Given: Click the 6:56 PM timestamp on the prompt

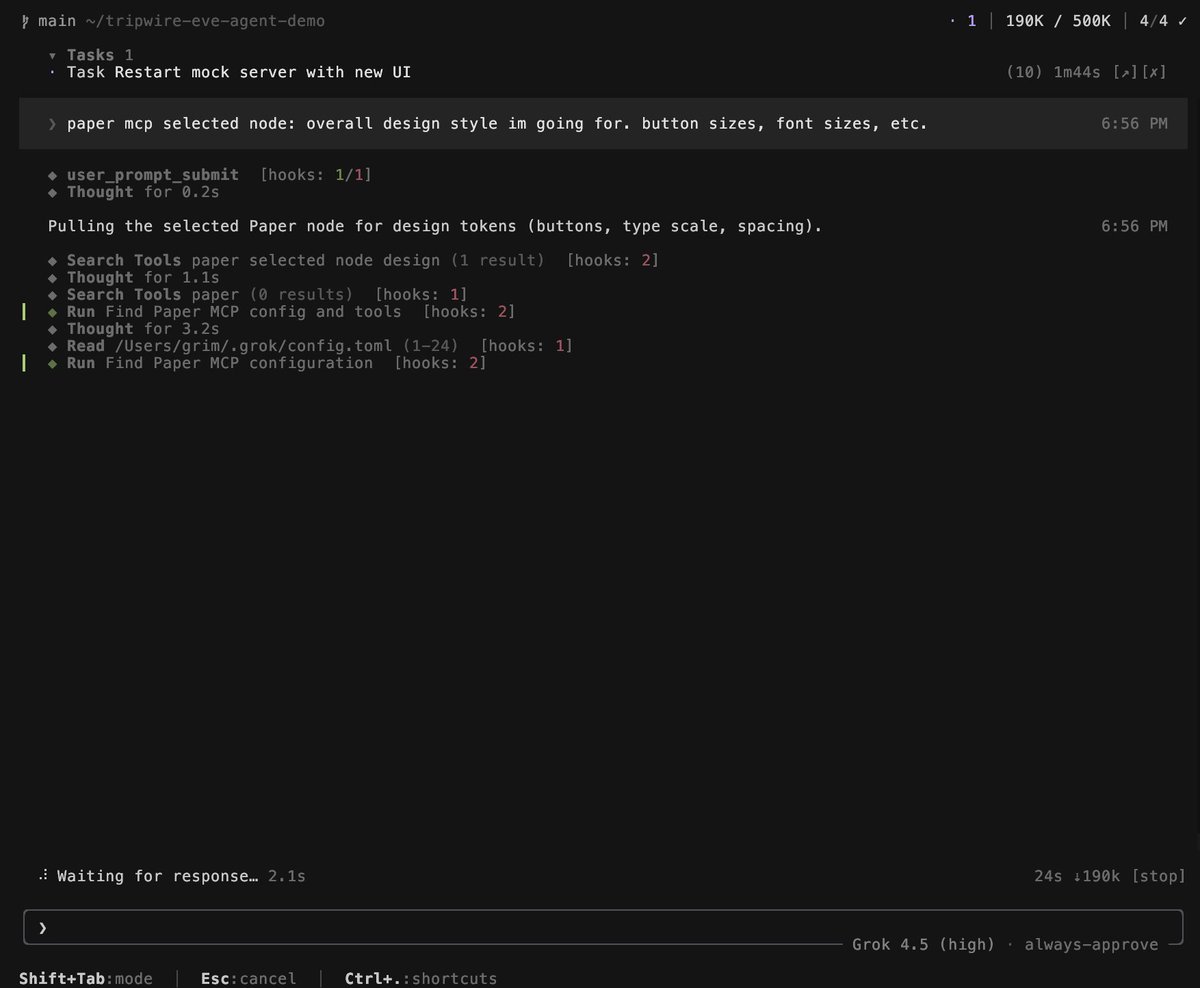Looking at the screenshot, I should point(1134,124).
